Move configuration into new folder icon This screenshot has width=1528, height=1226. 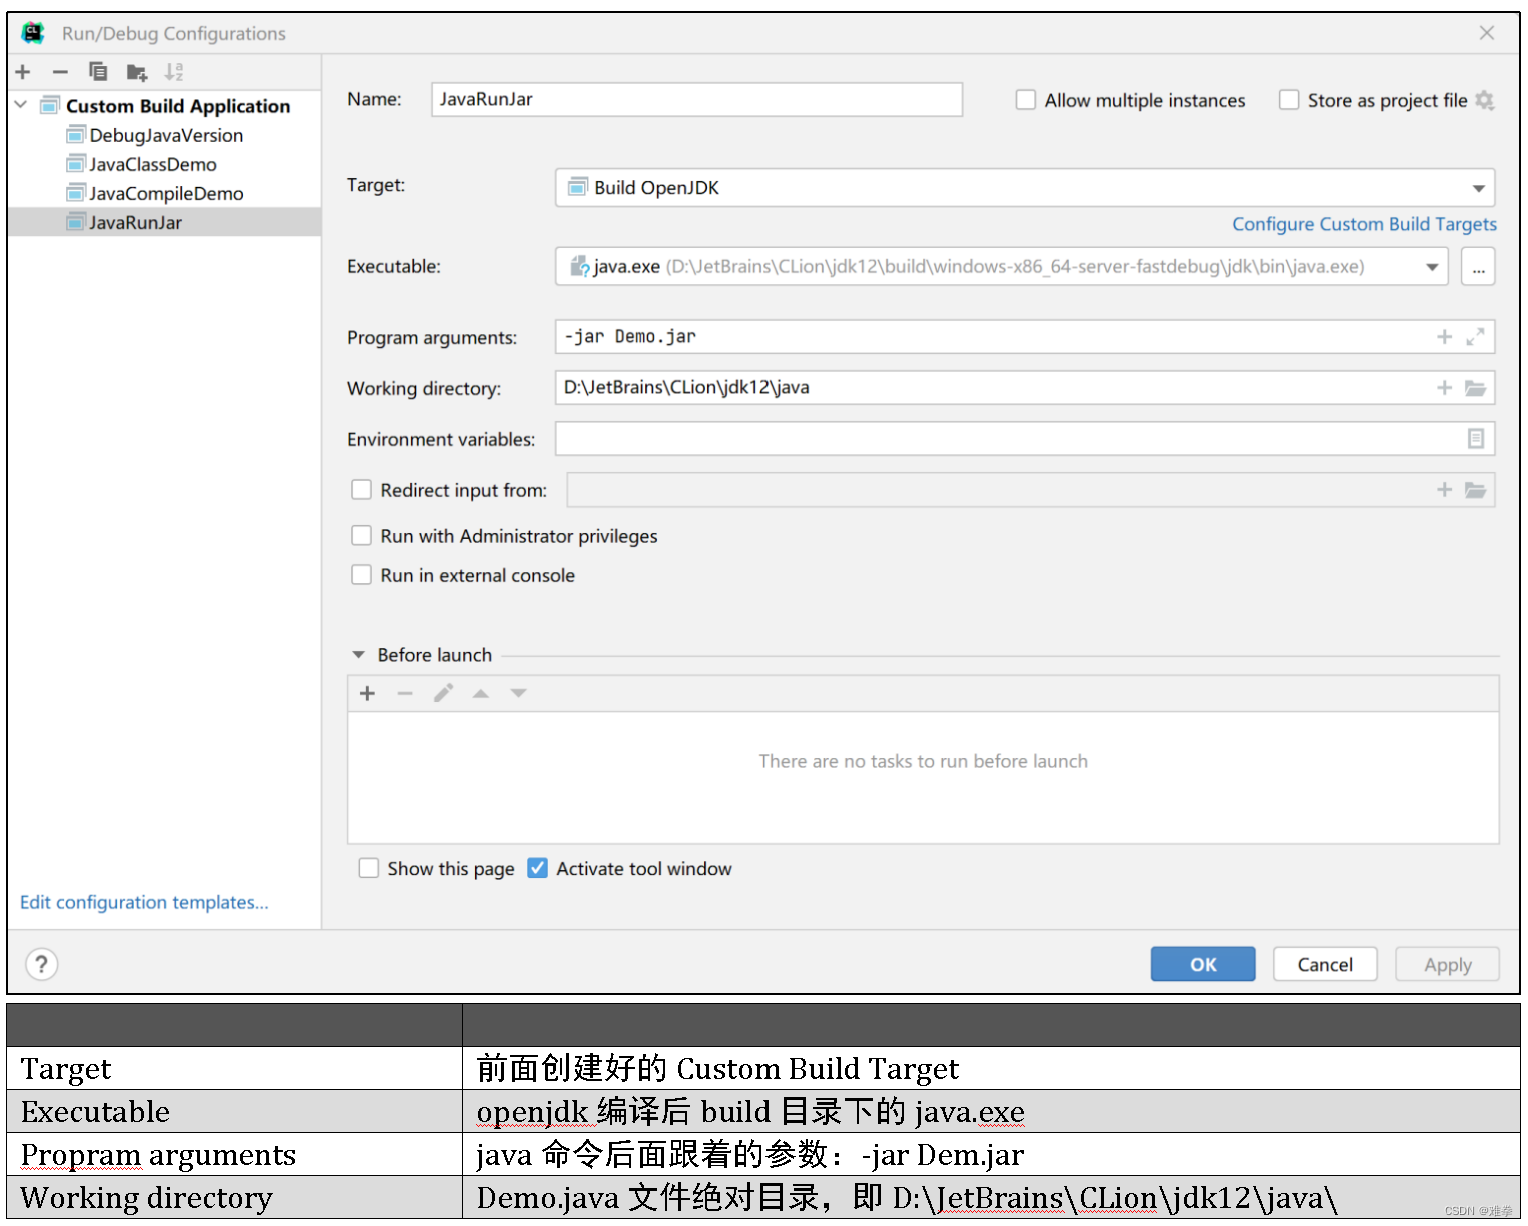tap(137, 72)
